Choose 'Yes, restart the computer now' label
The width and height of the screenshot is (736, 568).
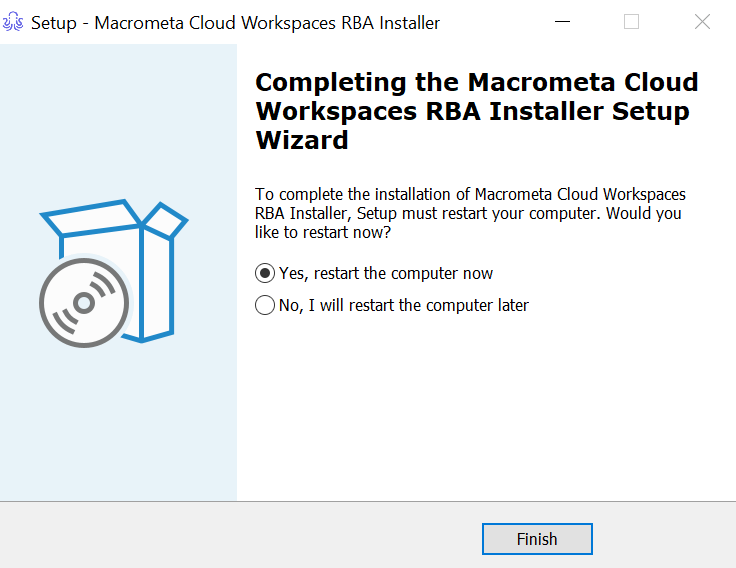(386, 273)
